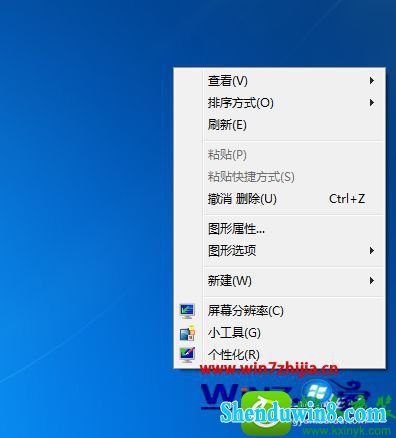The height and width of the screenshot is (438, 396).
Task: Select the greyed 粘贴快捷方式(S) entry
Action: [279, 177]
